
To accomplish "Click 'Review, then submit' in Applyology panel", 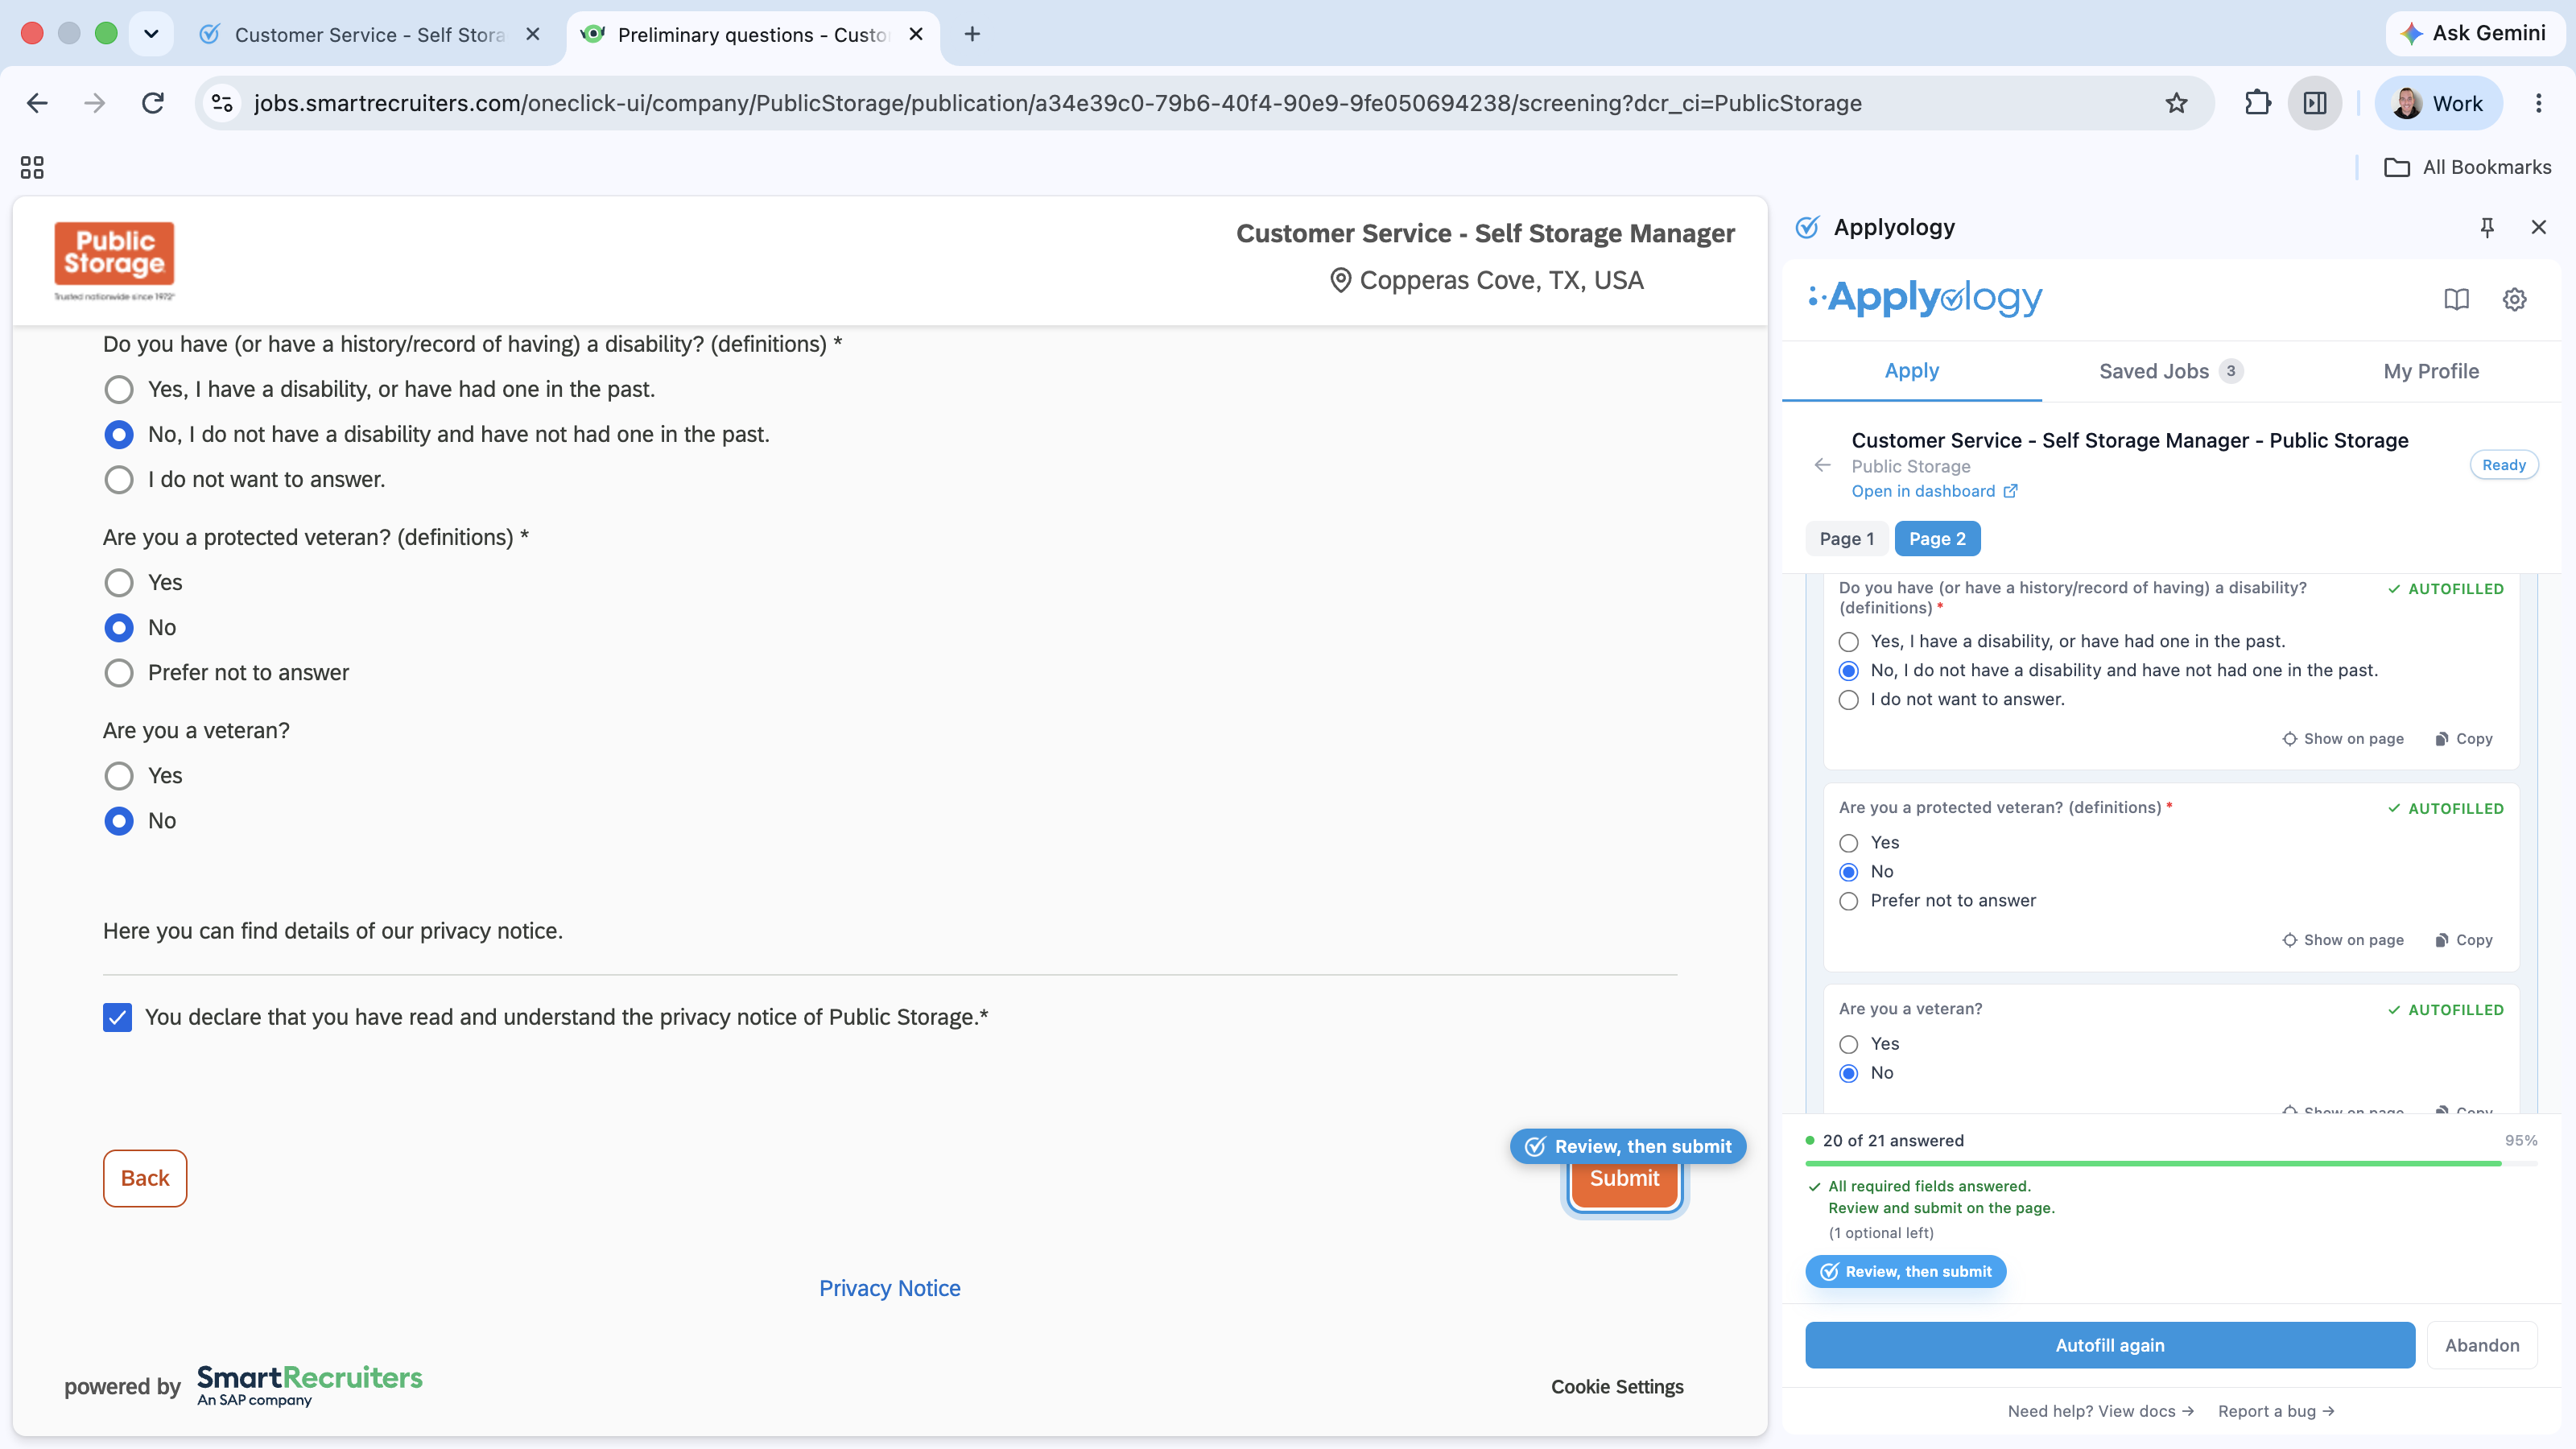I will coord(1905,1271).
